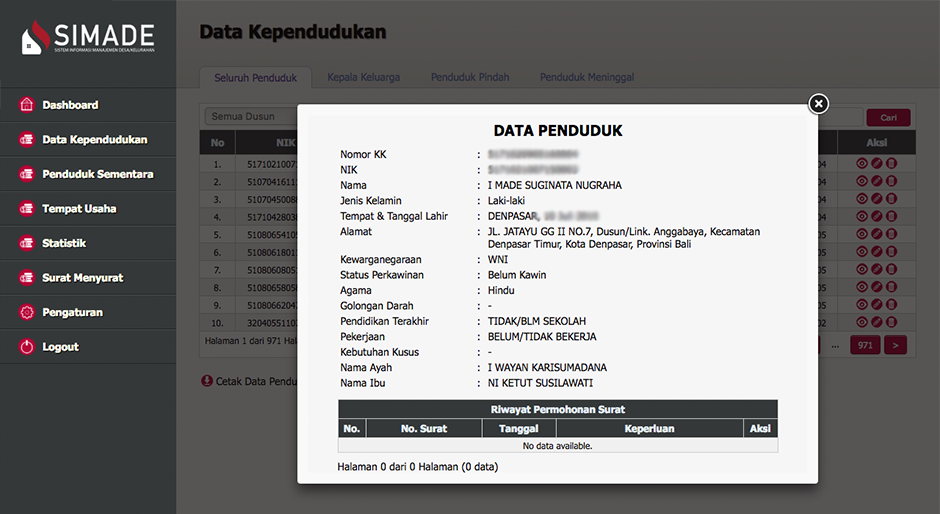The image size is (940, 514).
Task: Click the SIMADE logo
Action: pyautogui.click(x=88, y=38)
